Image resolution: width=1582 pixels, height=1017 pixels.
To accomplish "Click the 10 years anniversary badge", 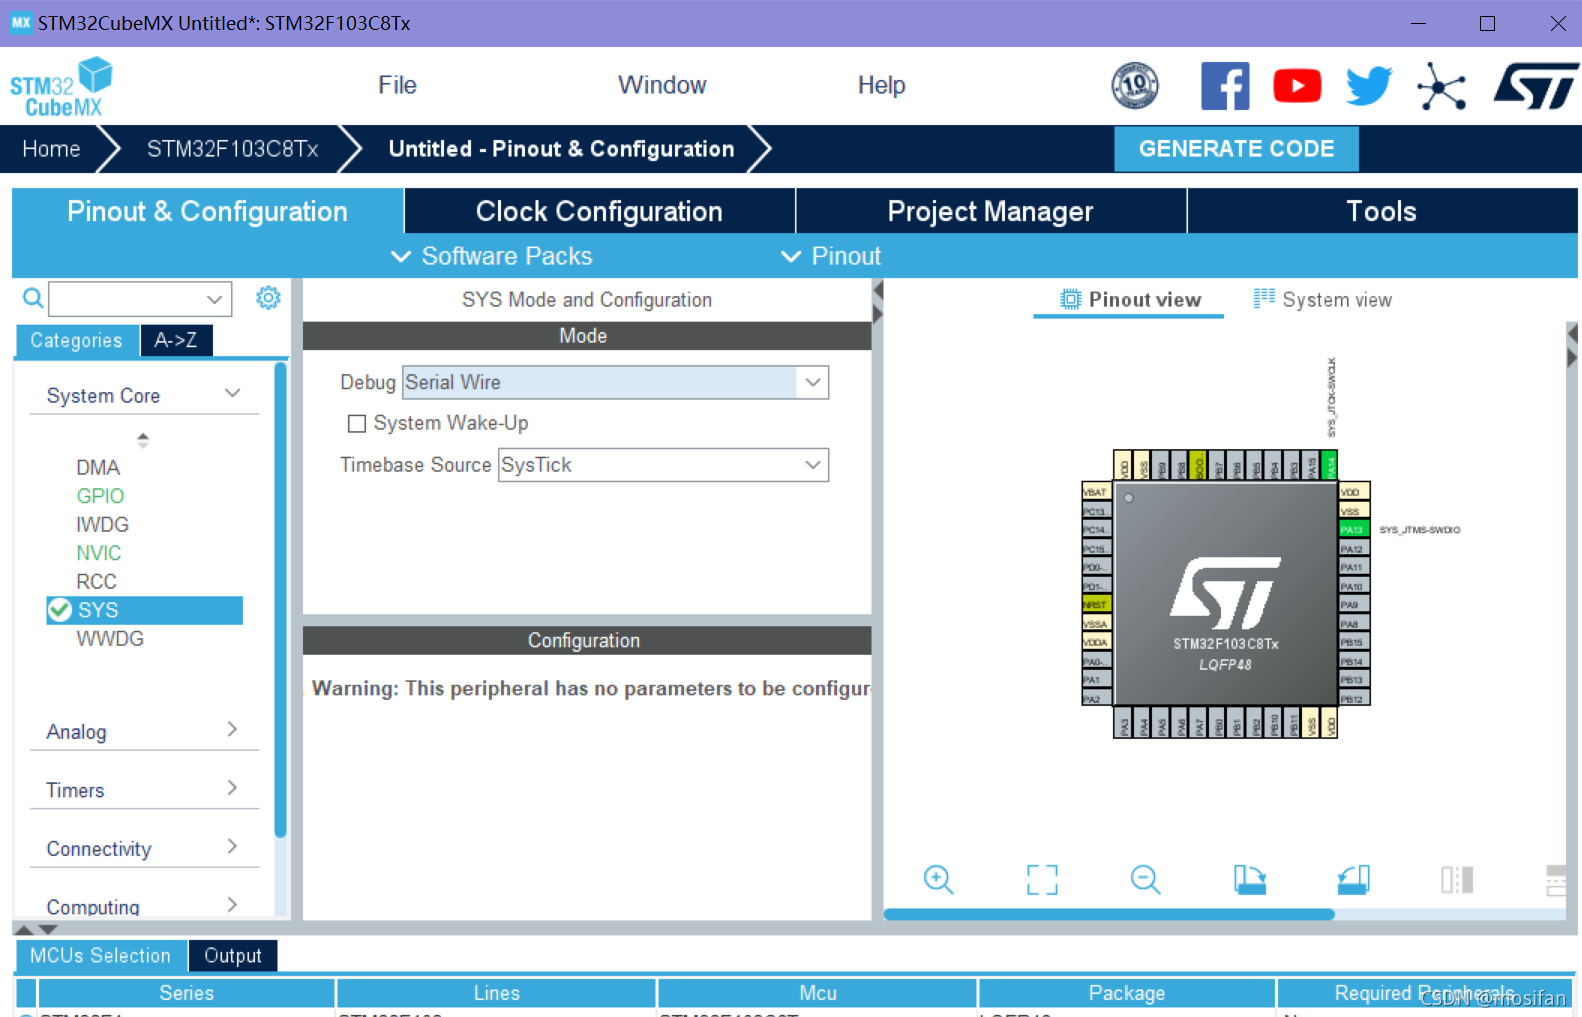I will tap(1135, 86).
